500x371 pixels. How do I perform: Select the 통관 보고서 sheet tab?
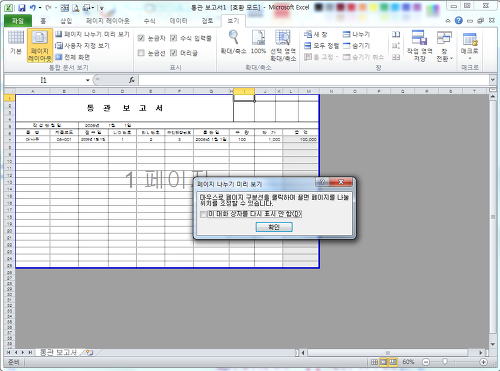58,352
